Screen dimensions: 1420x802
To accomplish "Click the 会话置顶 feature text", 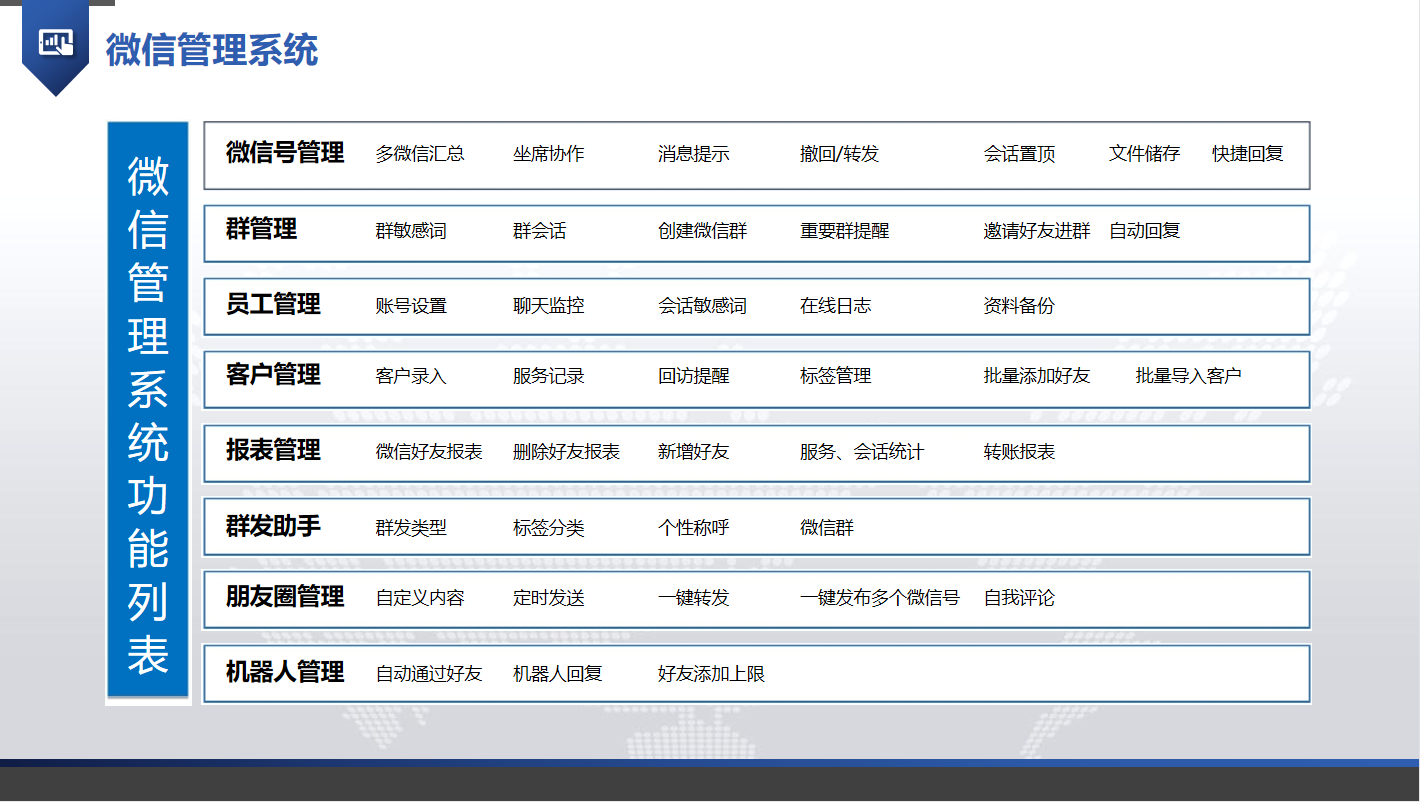I will click(1019, 154).
